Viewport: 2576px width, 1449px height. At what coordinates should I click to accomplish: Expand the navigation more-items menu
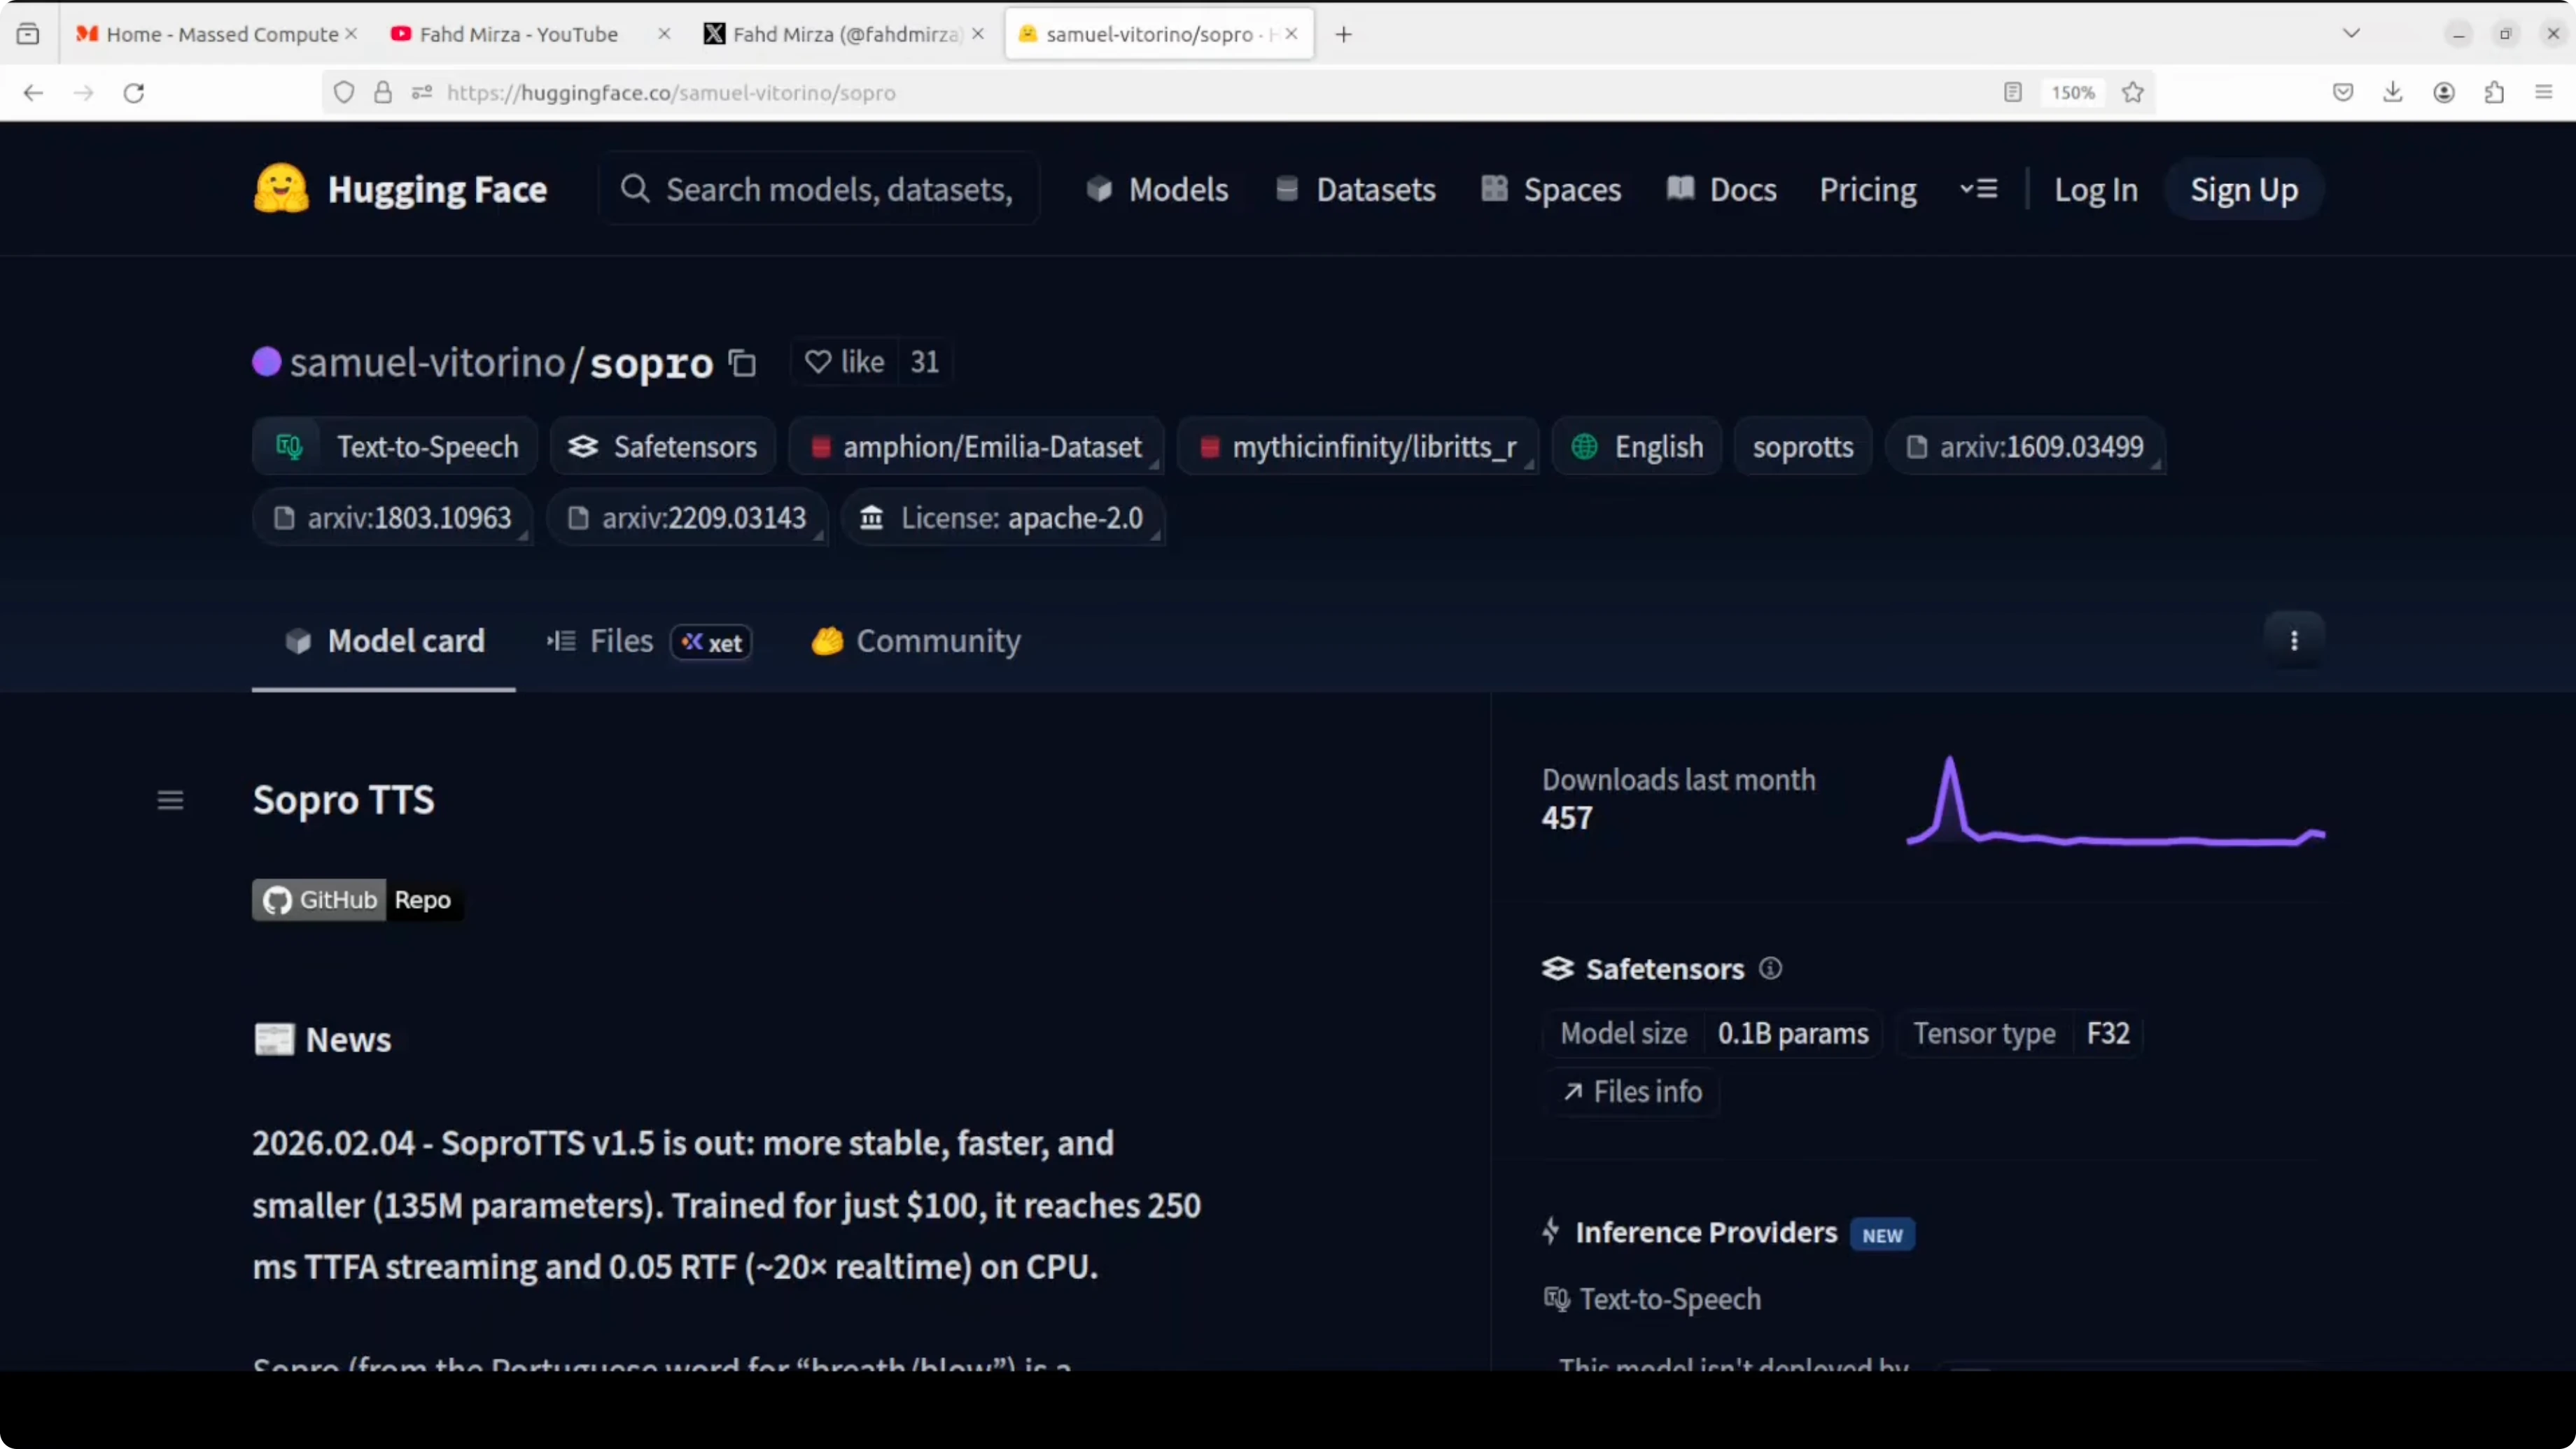point(1978,189)
